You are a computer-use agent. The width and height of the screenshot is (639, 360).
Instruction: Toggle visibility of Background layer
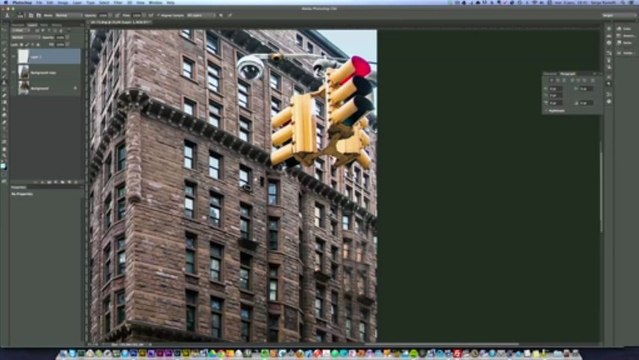pos(13,88)
